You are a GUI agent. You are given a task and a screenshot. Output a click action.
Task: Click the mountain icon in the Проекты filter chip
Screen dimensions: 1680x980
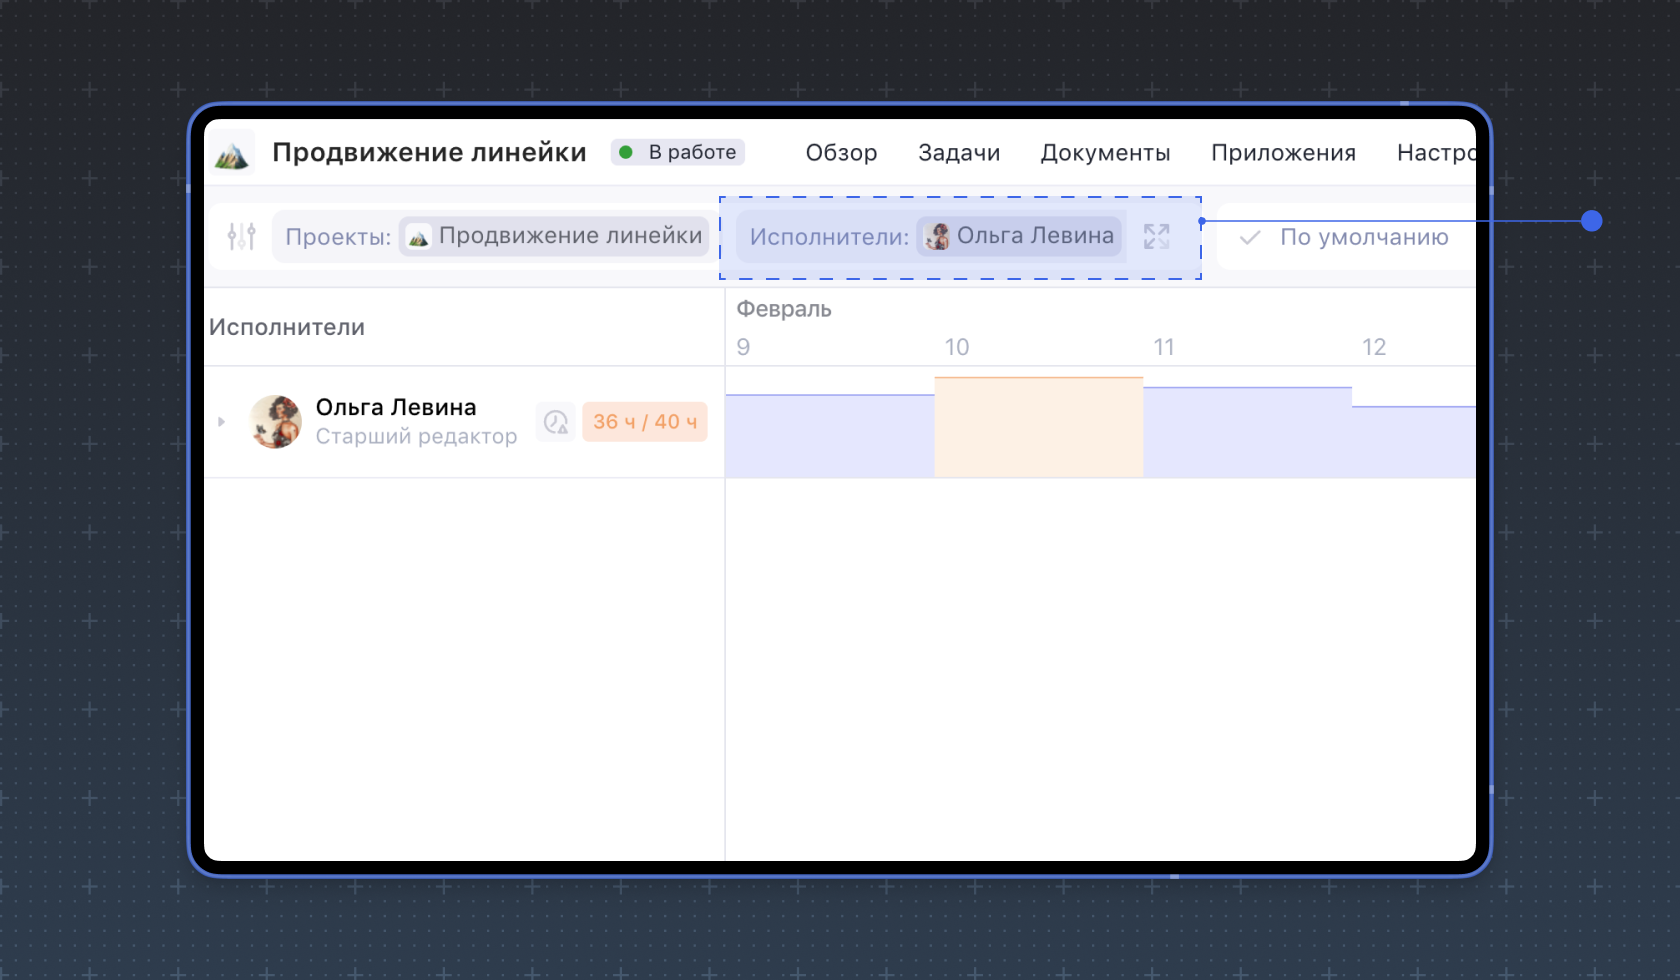click(x=418, y=237)
